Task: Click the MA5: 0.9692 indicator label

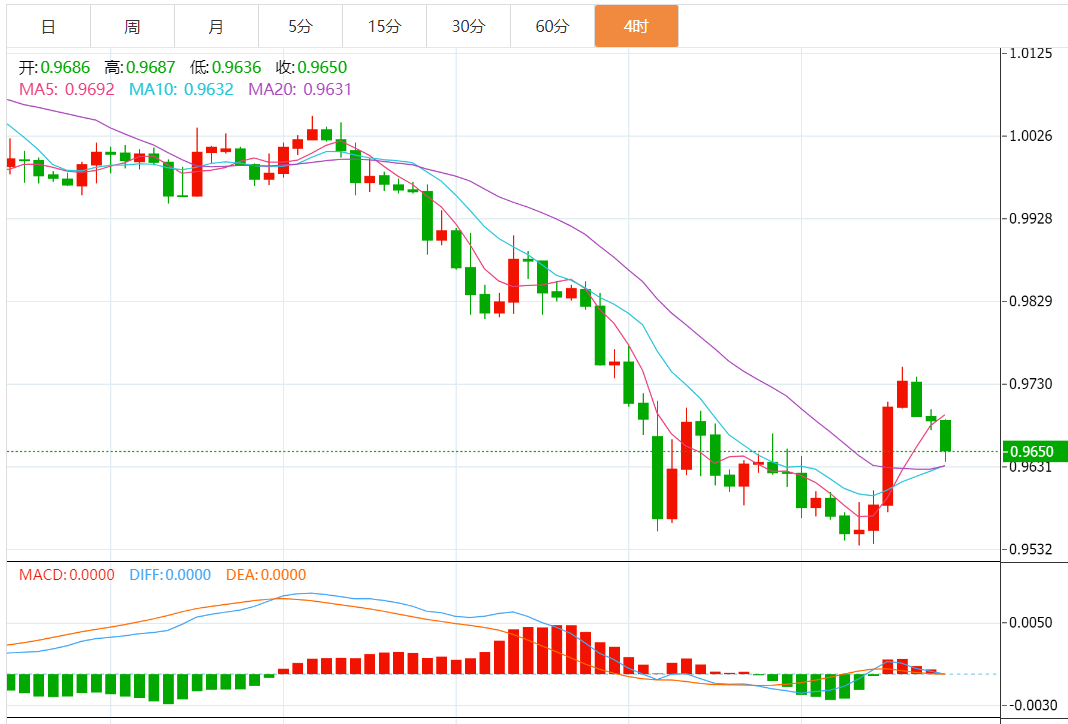Action: pos(67,89)
